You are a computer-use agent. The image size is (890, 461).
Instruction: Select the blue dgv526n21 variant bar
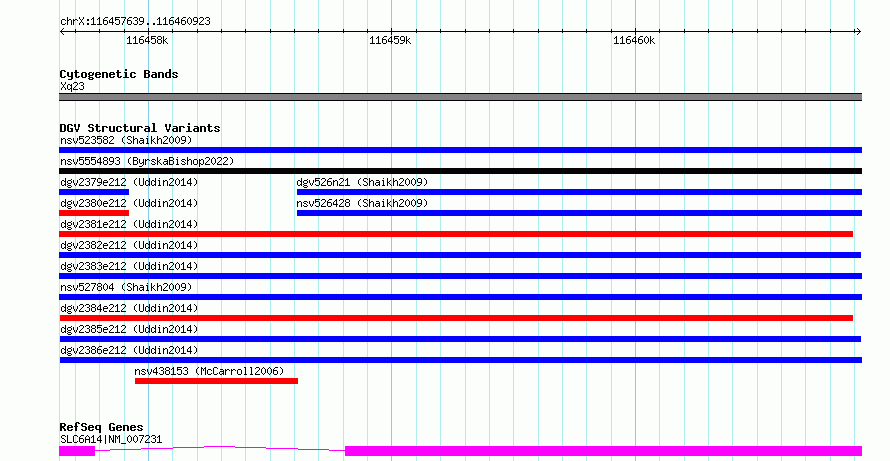pyautogui.click(x=580, y=192)
